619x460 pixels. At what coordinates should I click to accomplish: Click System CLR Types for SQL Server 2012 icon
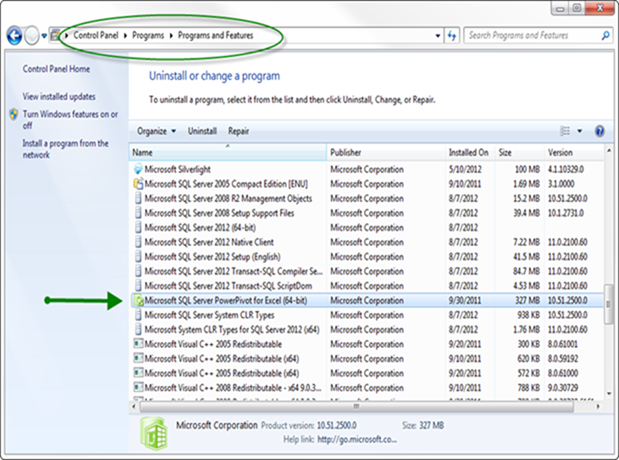(x=138, y=330)
